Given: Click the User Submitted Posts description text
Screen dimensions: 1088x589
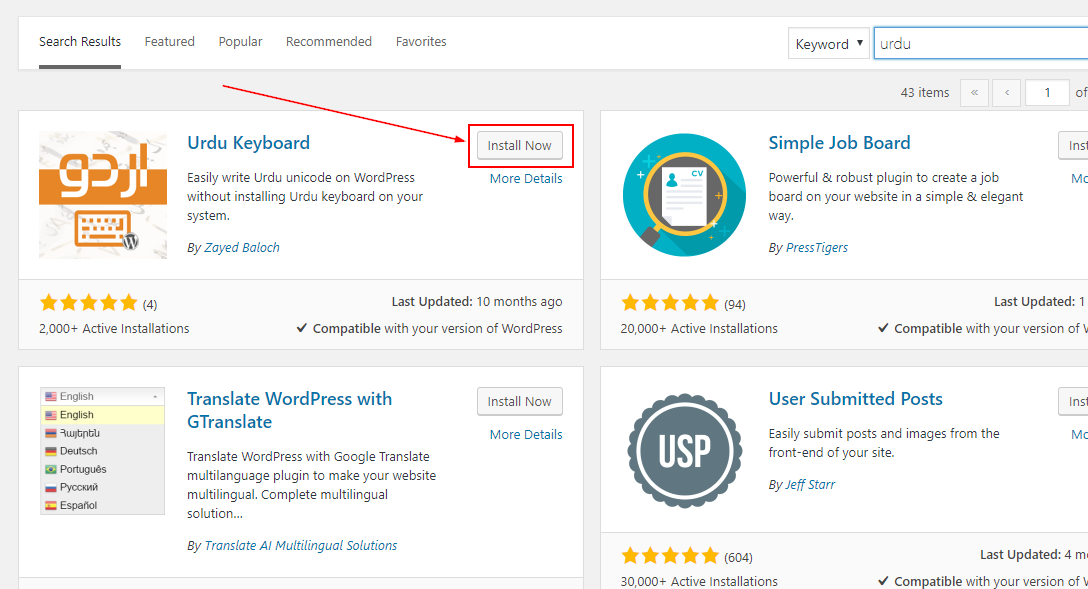Looking at the screenshot, I should coord(884,443).
